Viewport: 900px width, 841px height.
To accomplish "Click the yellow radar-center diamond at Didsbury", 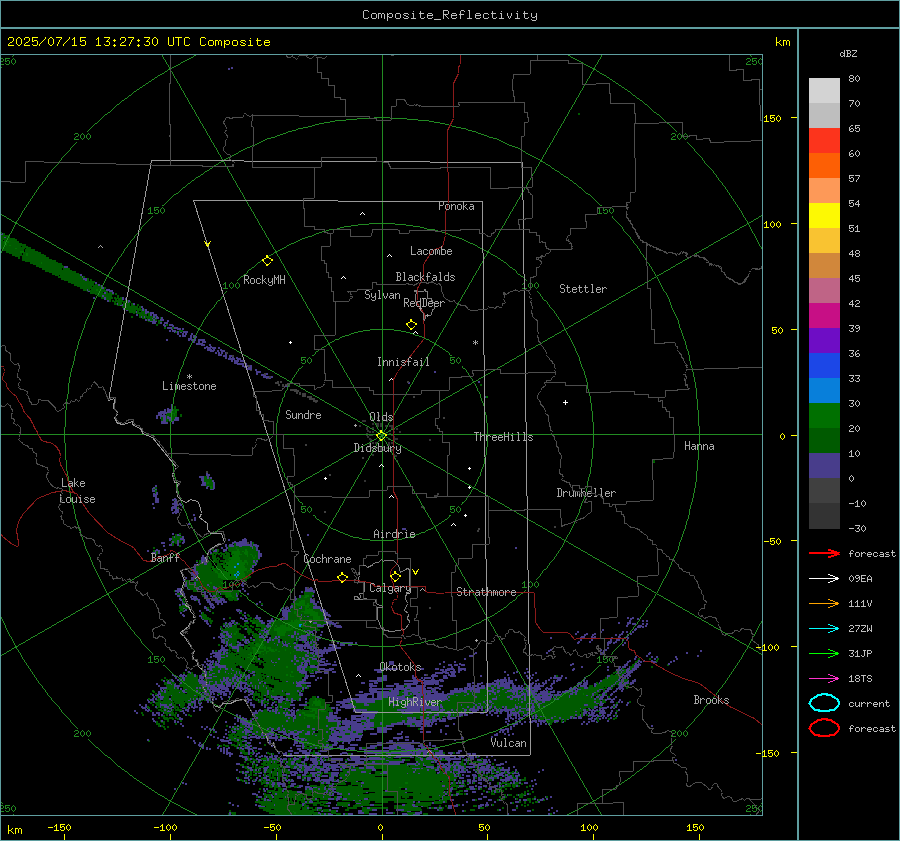I will (381, 436).
